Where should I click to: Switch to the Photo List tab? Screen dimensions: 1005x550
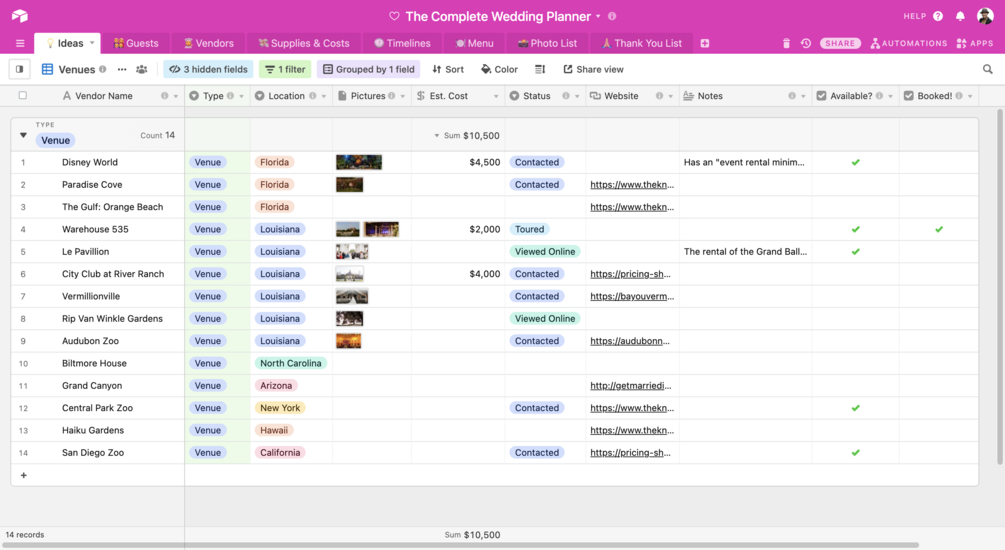pos(547,43)
